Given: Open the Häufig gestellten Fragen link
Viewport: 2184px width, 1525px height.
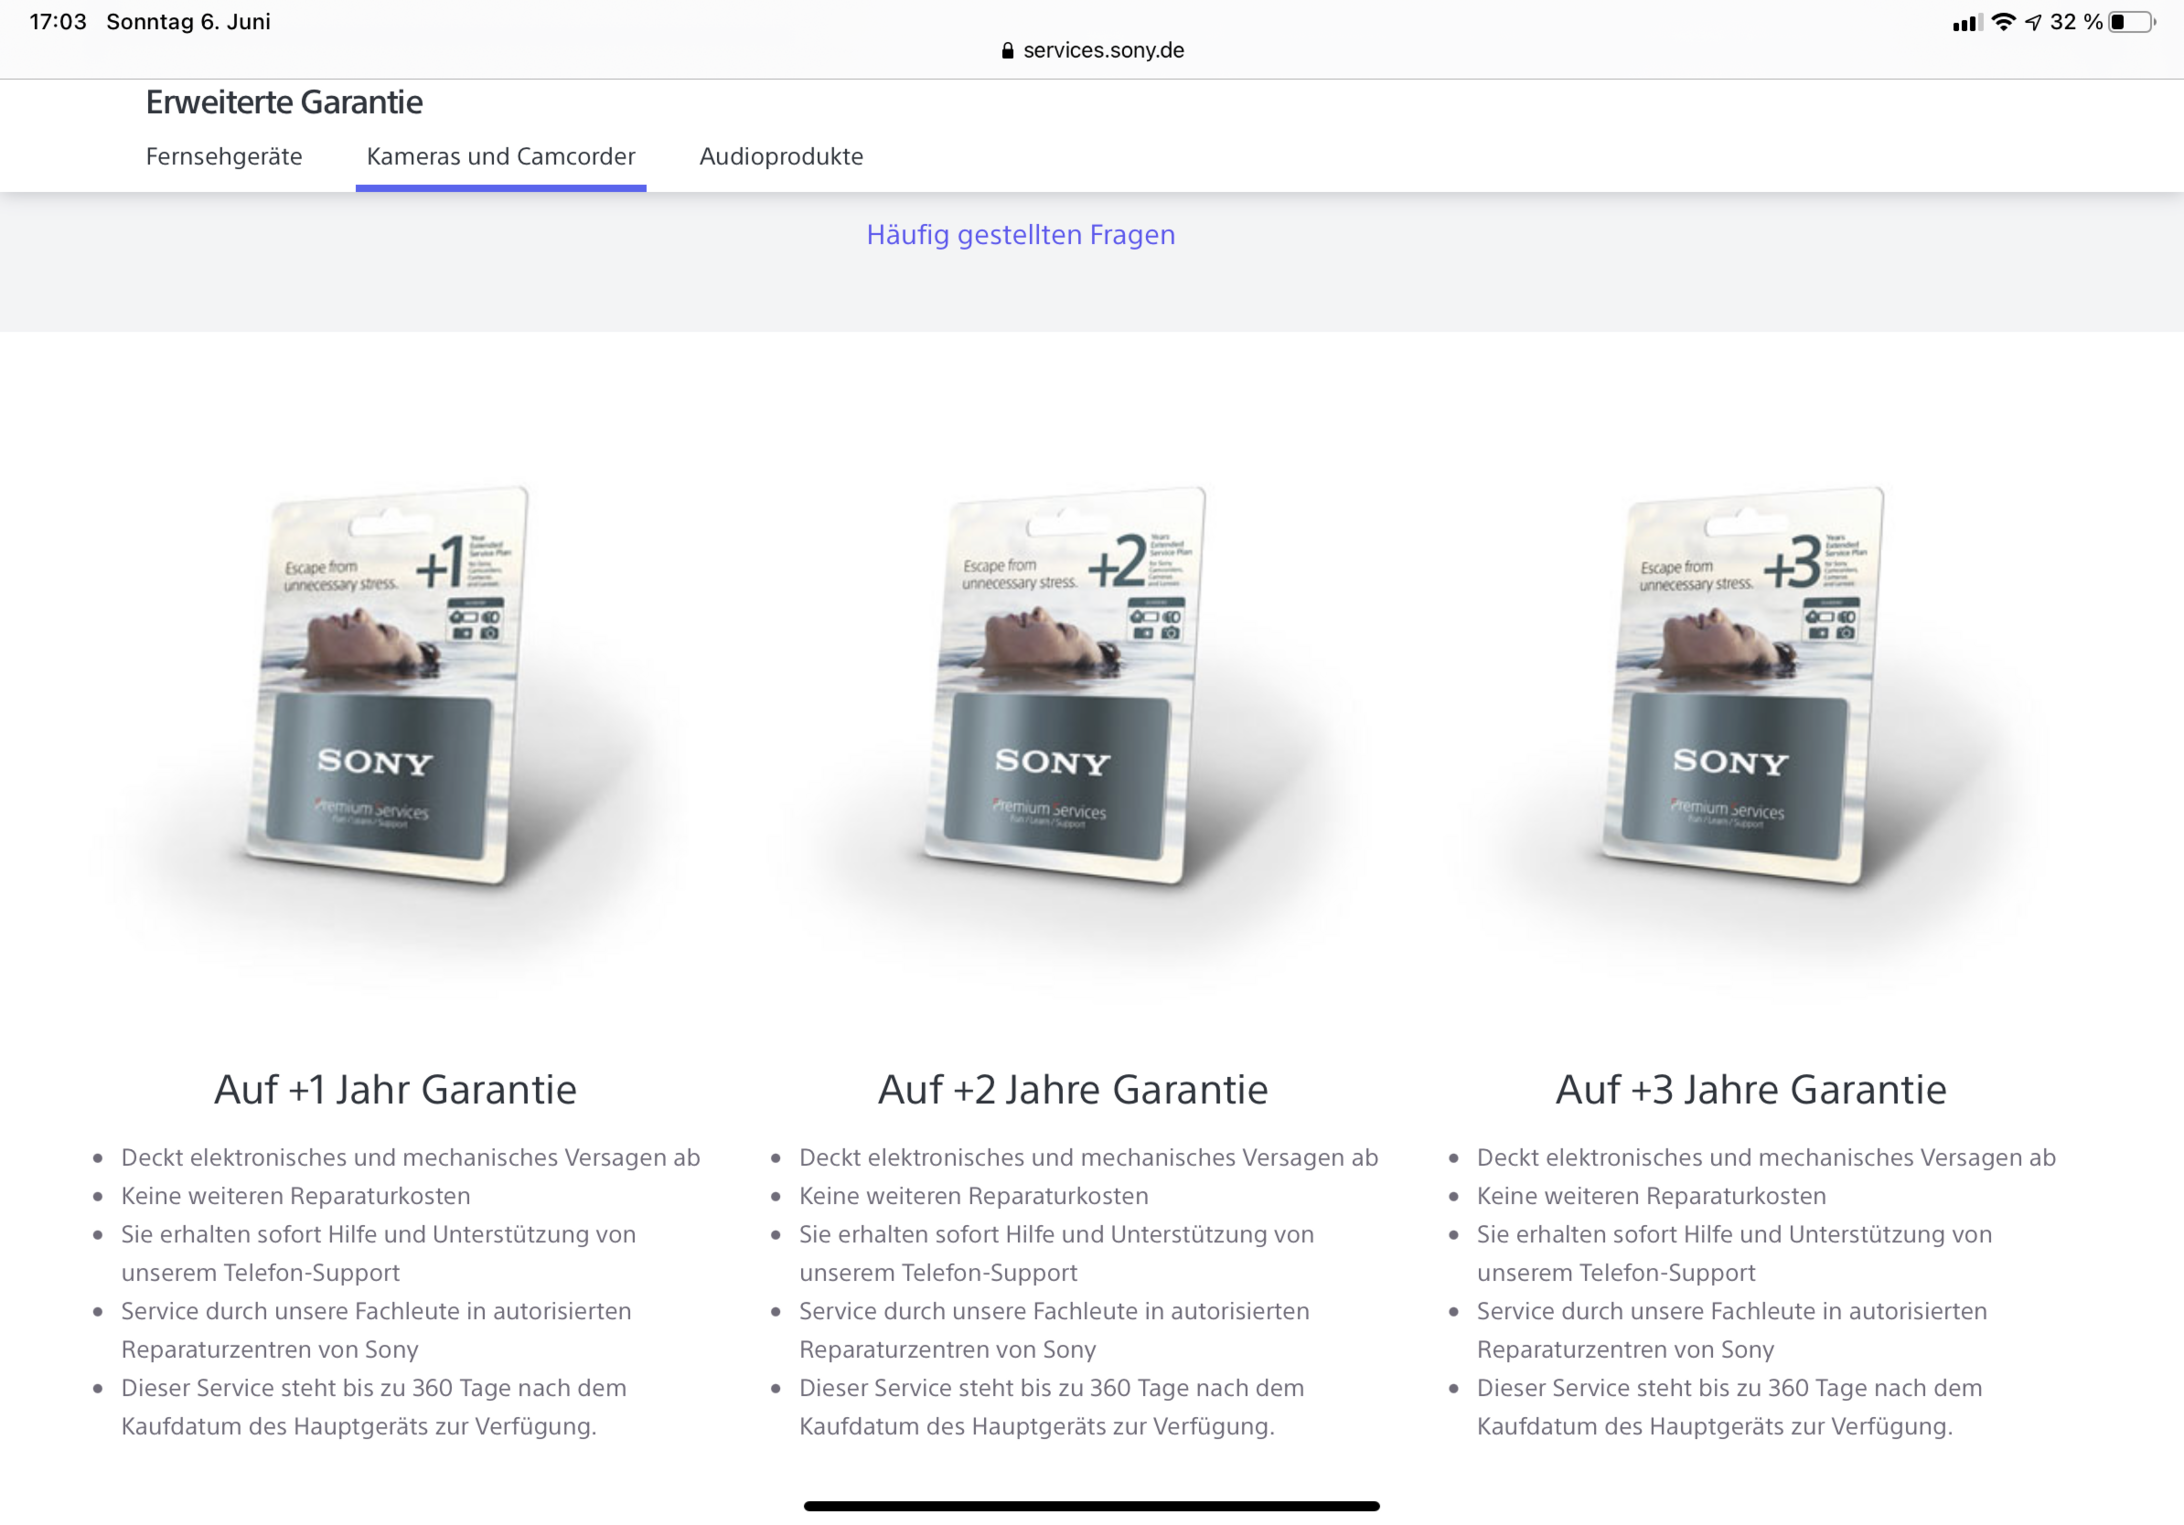Looking at the screenshot, I should 1020,234.
